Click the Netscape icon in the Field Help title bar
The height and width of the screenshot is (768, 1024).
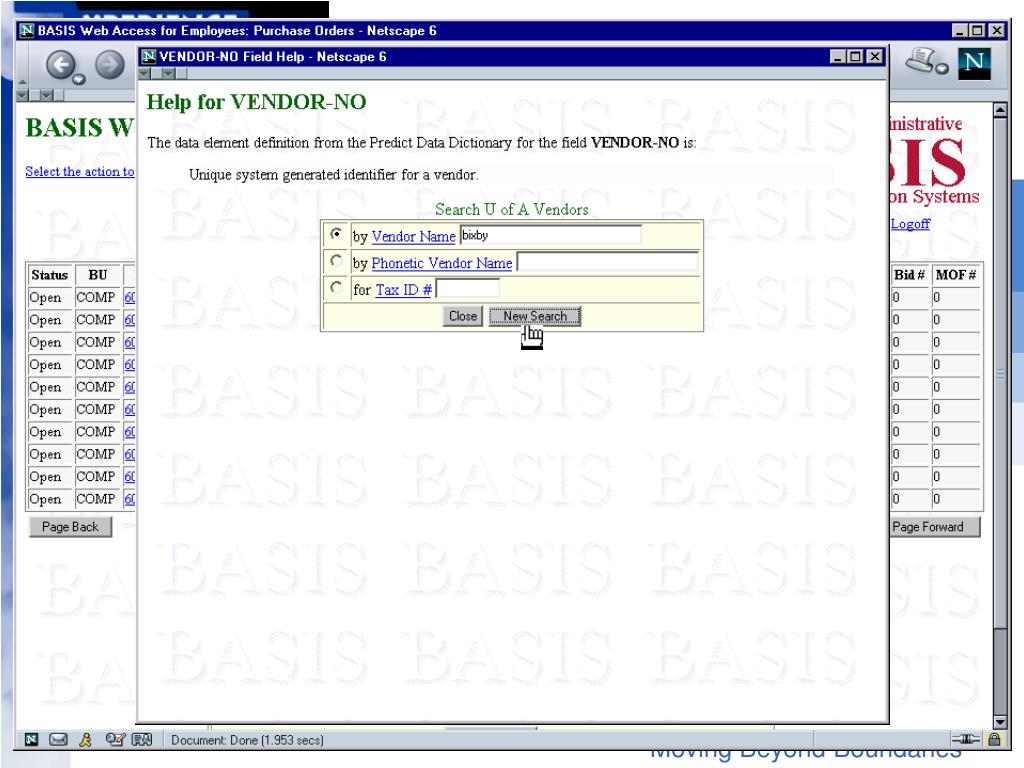pyautogui.click(x=150, y=56)
